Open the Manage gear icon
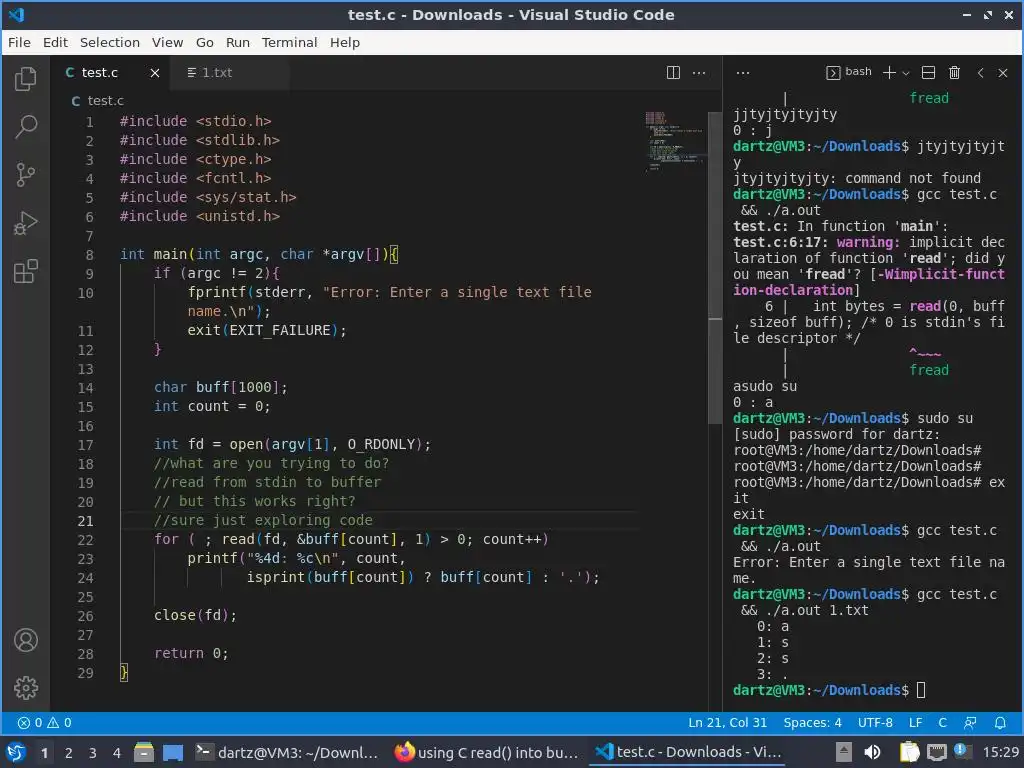1024x768 pixels. click(x=25, y=688)
